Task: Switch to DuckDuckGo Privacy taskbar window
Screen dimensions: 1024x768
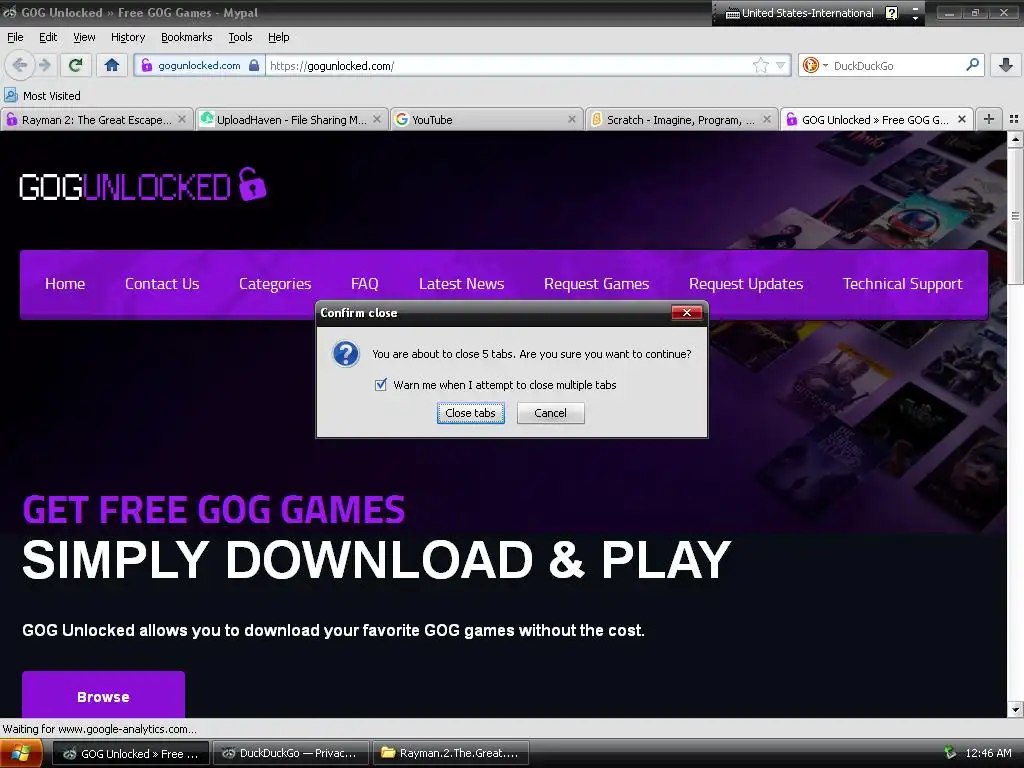Action: (291, 753)
